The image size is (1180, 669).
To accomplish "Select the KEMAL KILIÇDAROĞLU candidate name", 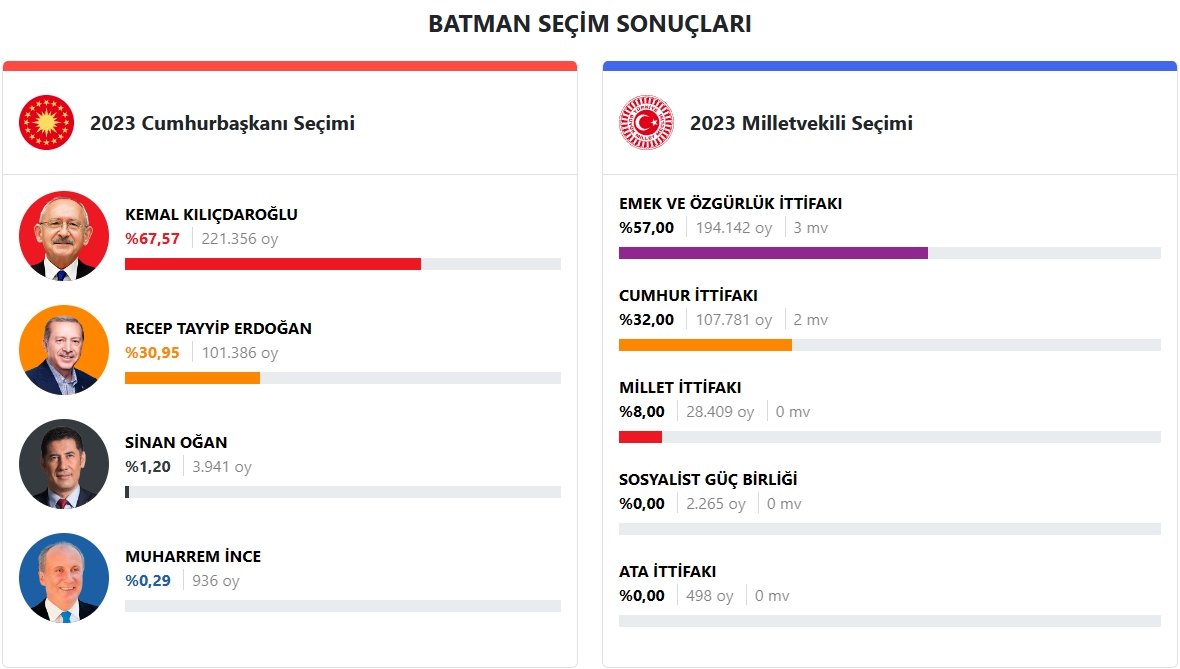I will [x=211, y=214].
